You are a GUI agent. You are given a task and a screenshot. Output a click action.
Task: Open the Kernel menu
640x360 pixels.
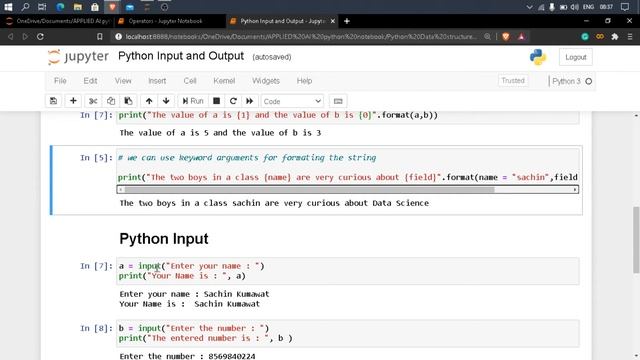click(224, 81)
